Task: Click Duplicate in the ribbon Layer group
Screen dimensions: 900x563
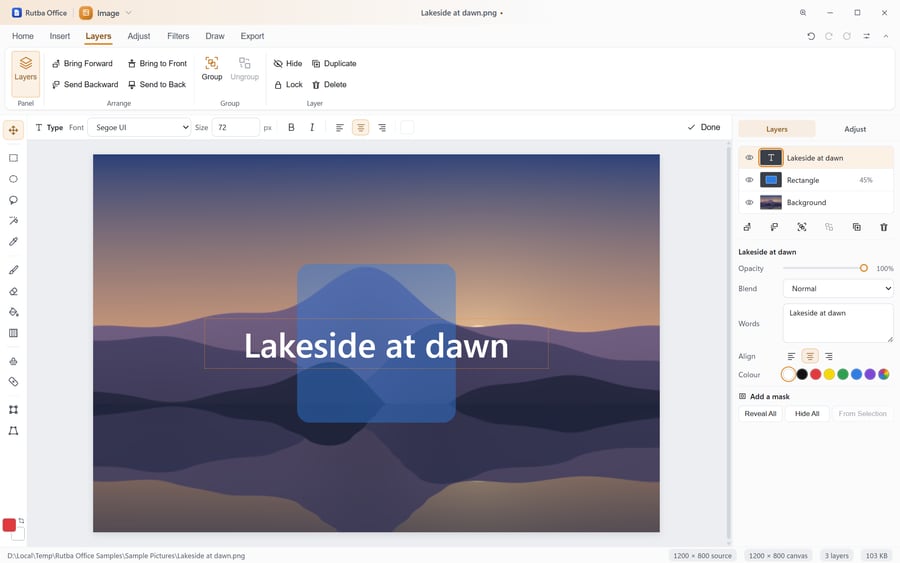Action: [334, 64]
